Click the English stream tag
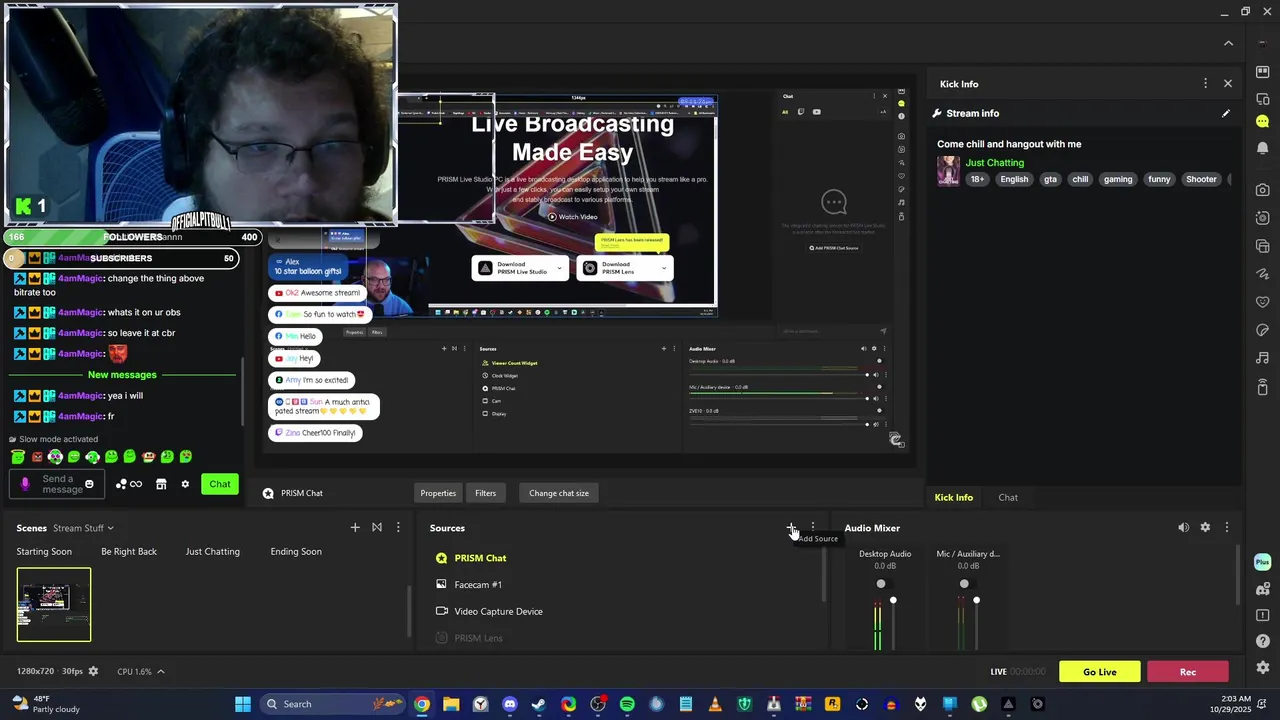 tap(1014, 179)
